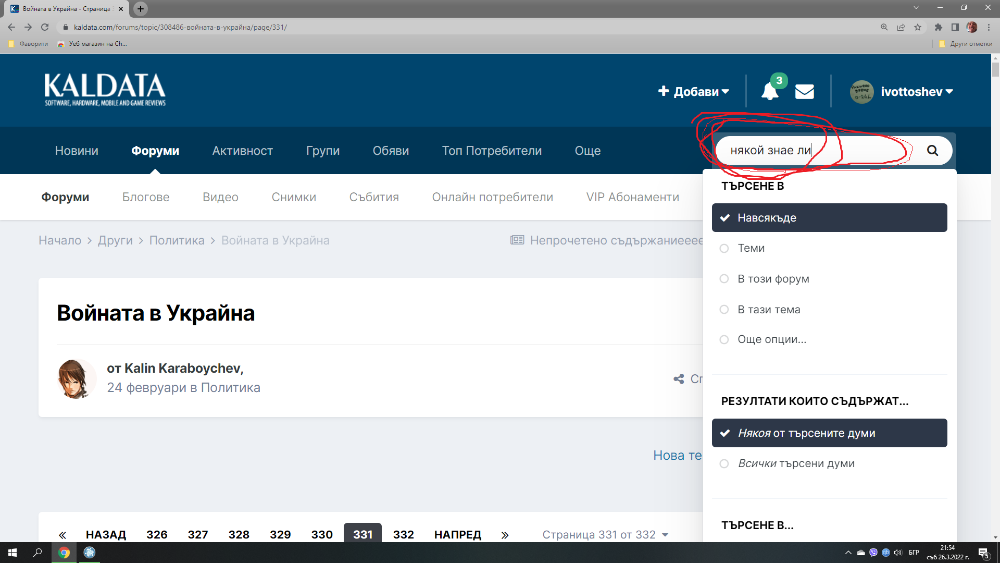Open Chrome side panel icon
Viewport: 1000px width, 563px height.
[x=955, y=27]
